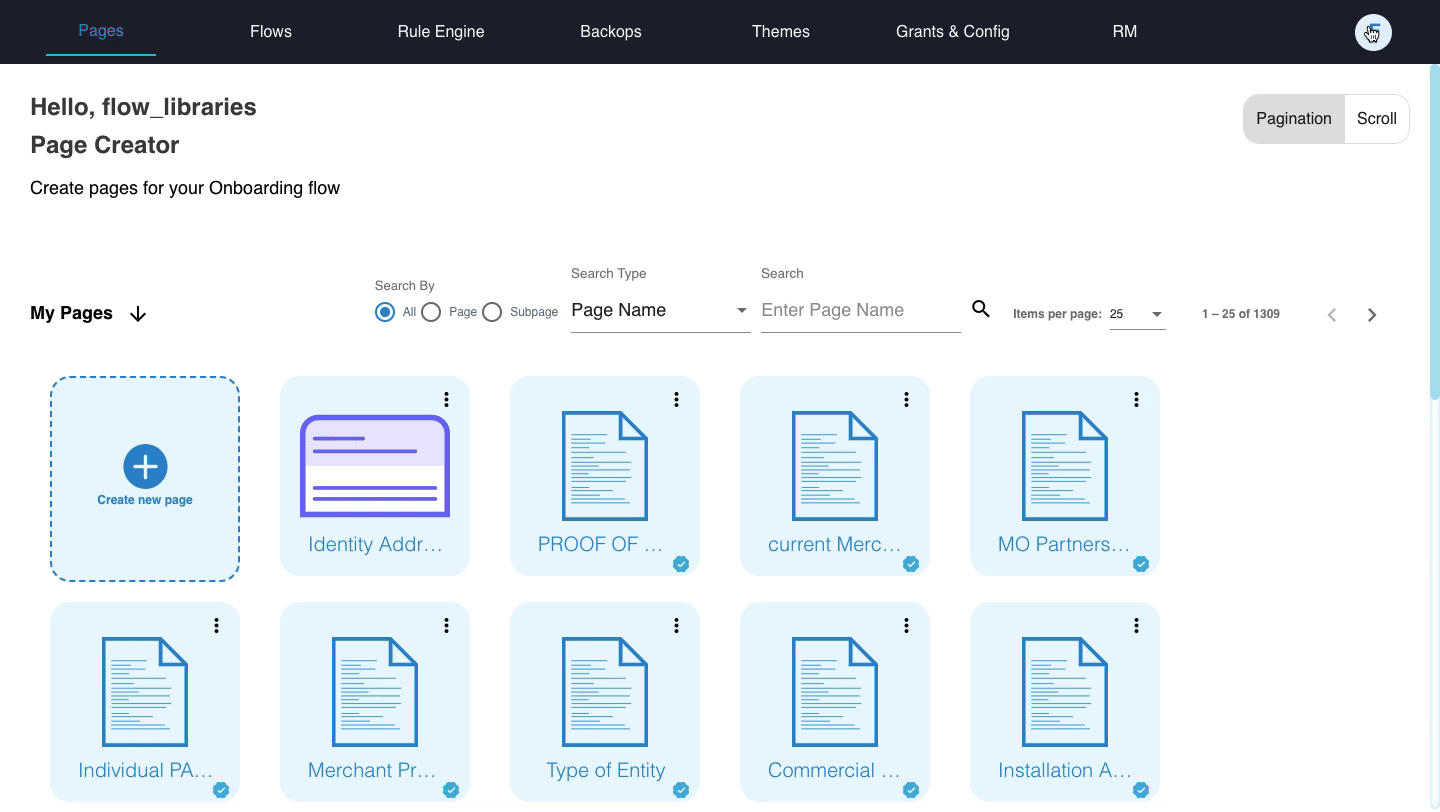Image resolution: width=1440 pixels, height=812 pixels.
Task: Go to next page with right chevron
Action: [x=1371, y=314]
